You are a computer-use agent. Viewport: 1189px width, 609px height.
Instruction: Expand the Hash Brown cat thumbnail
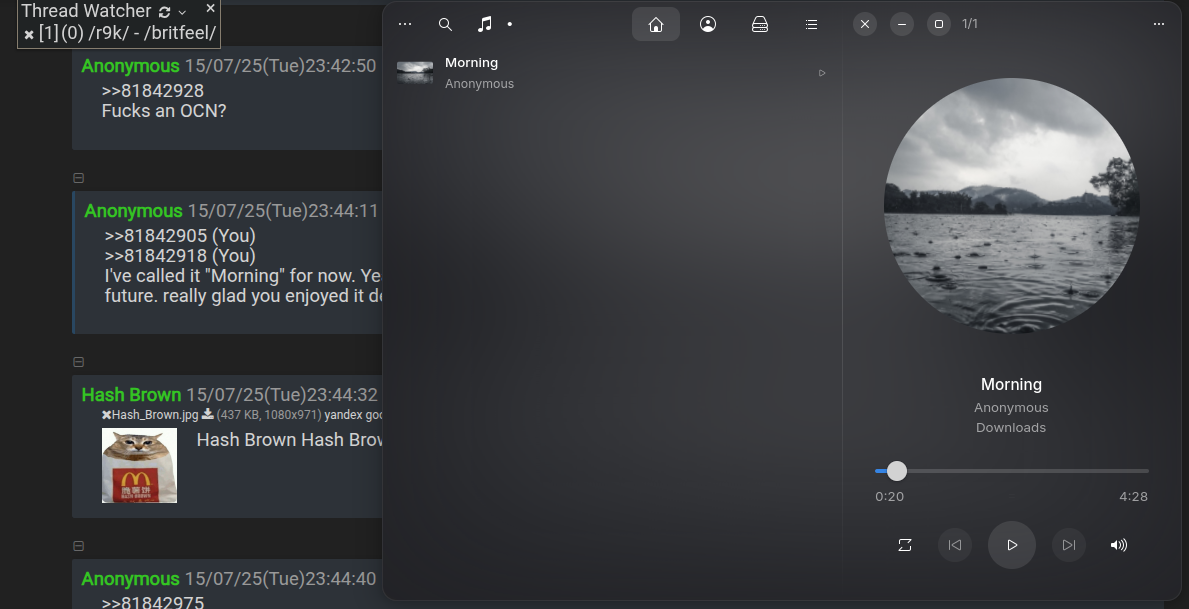140,466
